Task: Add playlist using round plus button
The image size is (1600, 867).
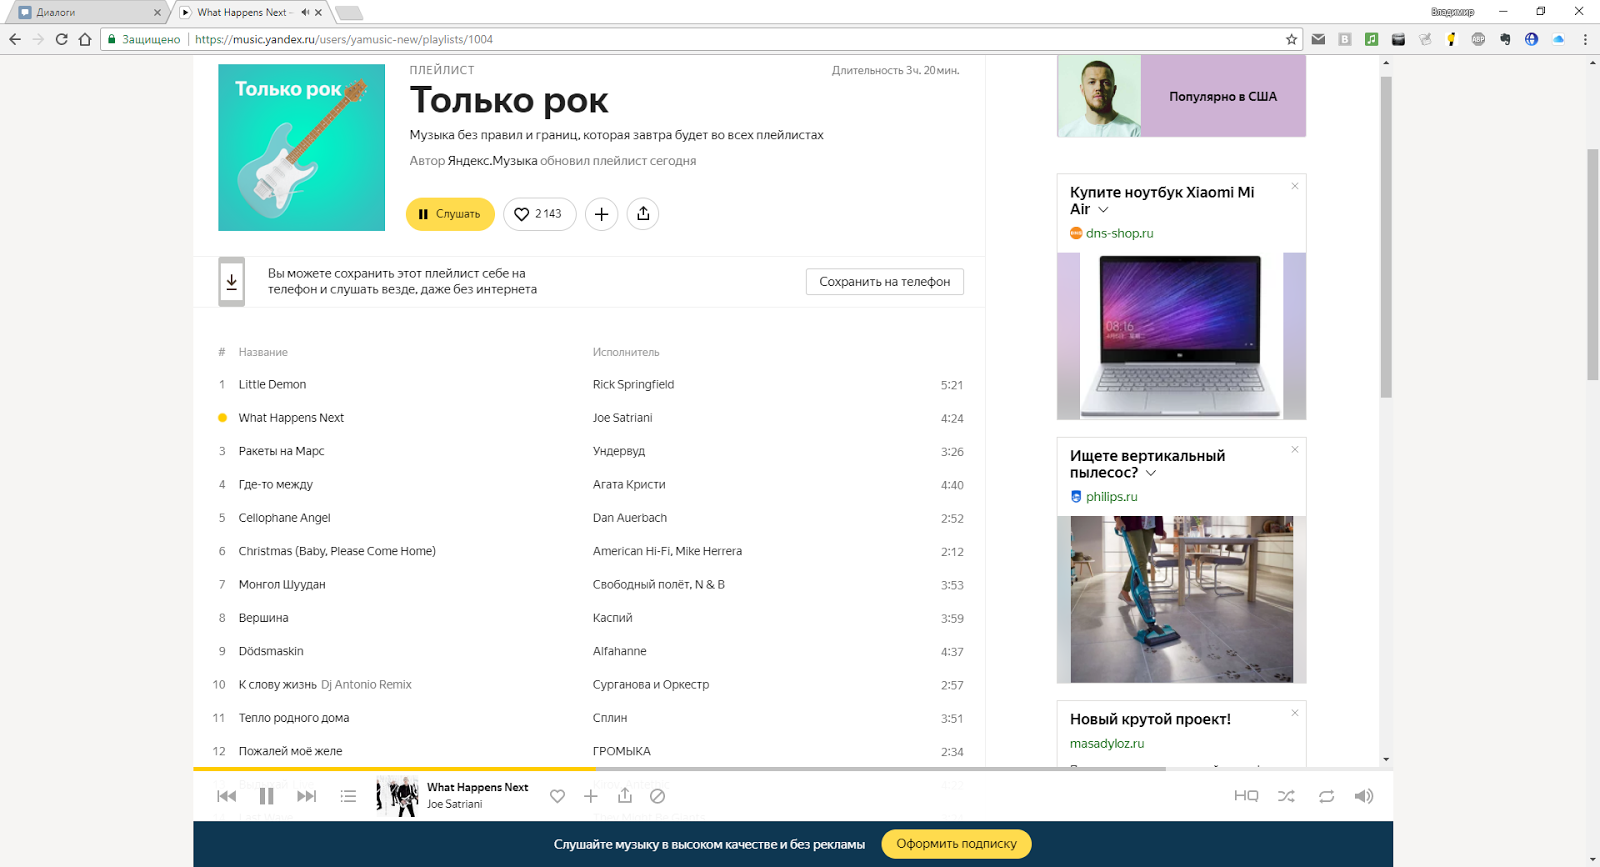Action: point(601,214)
